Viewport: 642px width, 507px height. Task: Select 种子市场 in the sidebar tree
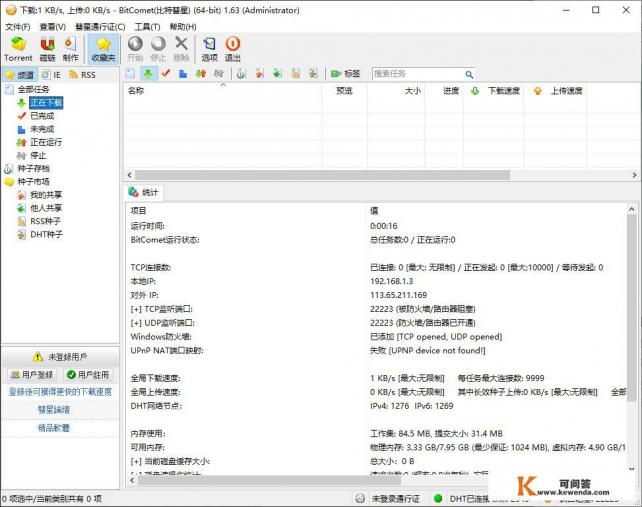[33, 181]
